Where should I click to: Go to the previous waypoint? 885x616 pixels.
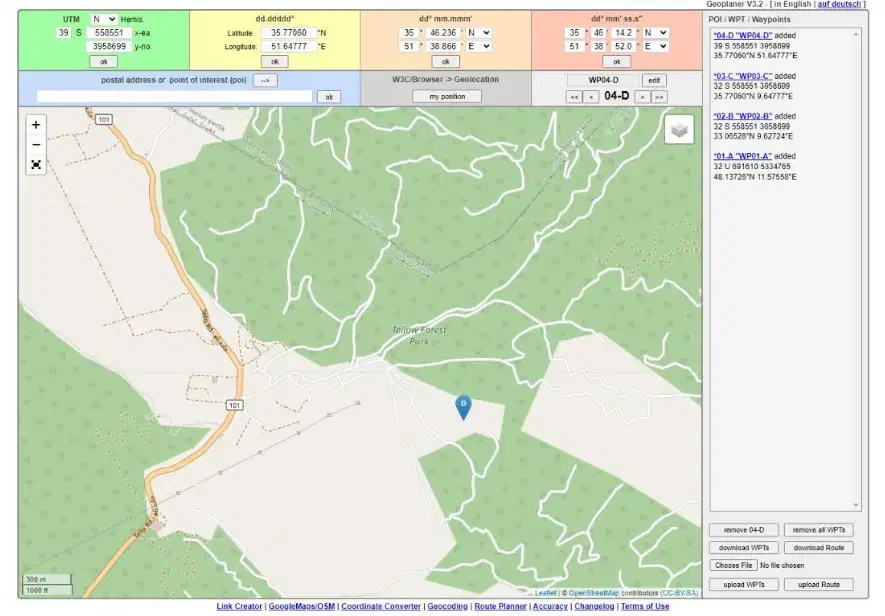pos(591,97)
